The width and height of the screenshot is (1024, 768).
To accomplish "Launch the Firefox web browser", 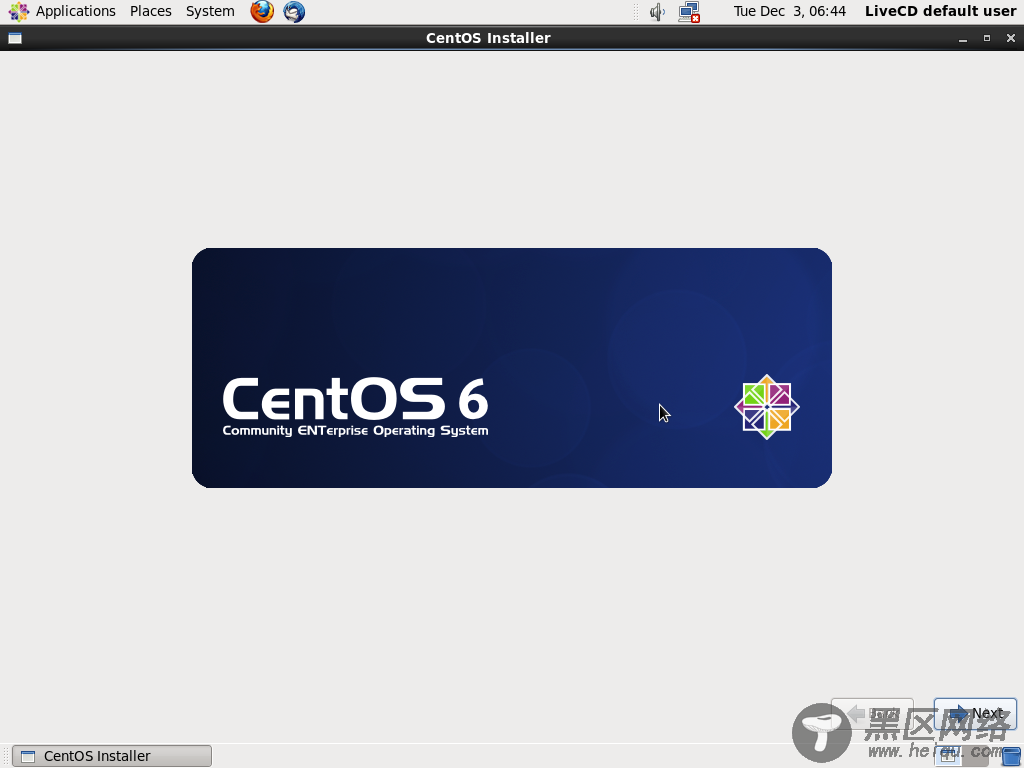I will (x=262, y=11).
